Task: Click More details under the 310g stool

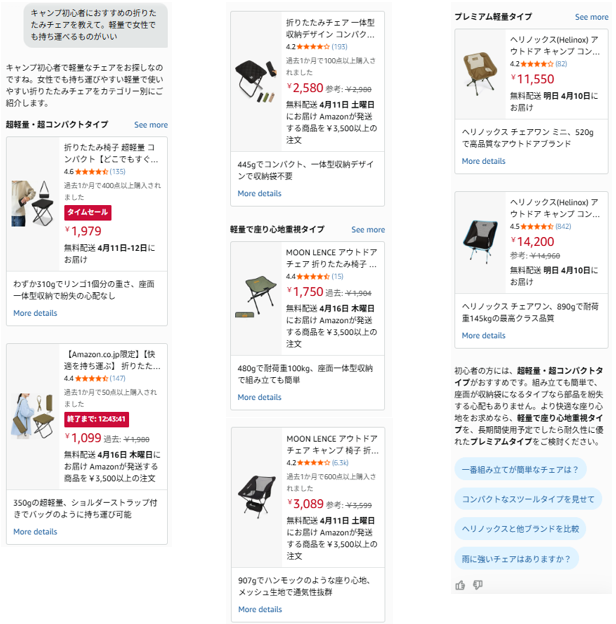Action: (x=35, y=313)
